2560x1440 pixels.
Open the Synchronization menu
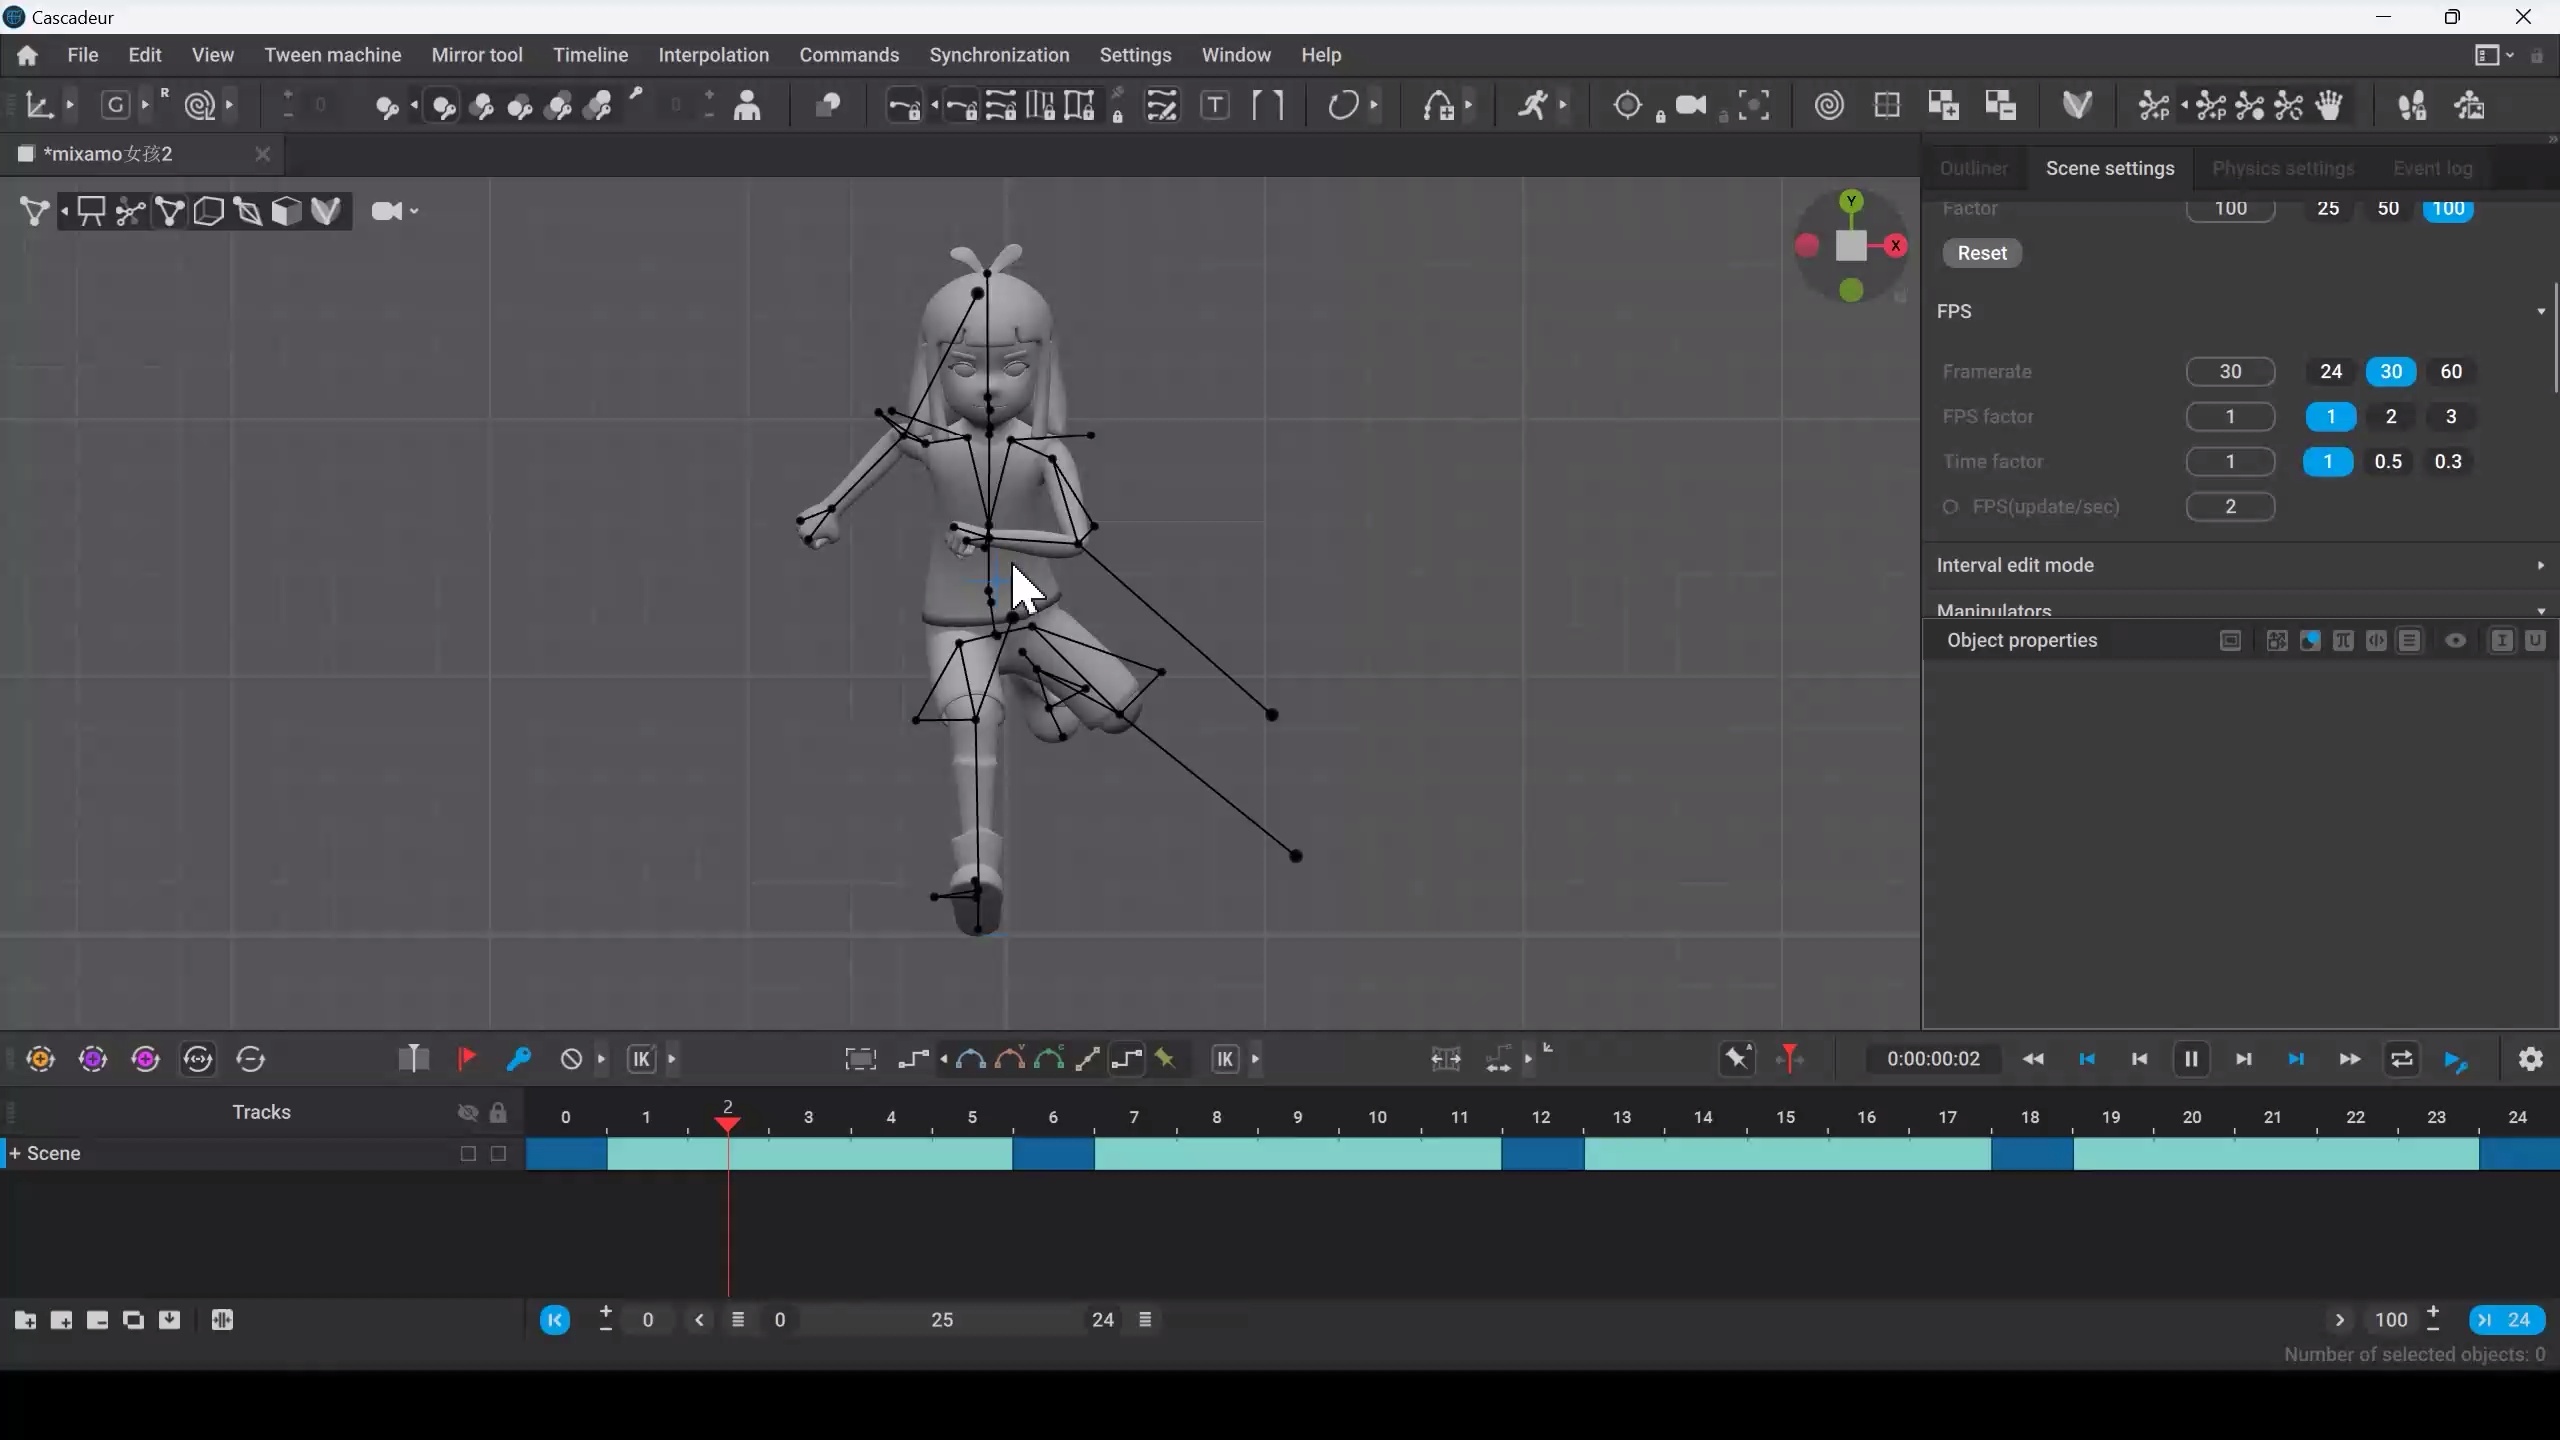tap(999, 55)
